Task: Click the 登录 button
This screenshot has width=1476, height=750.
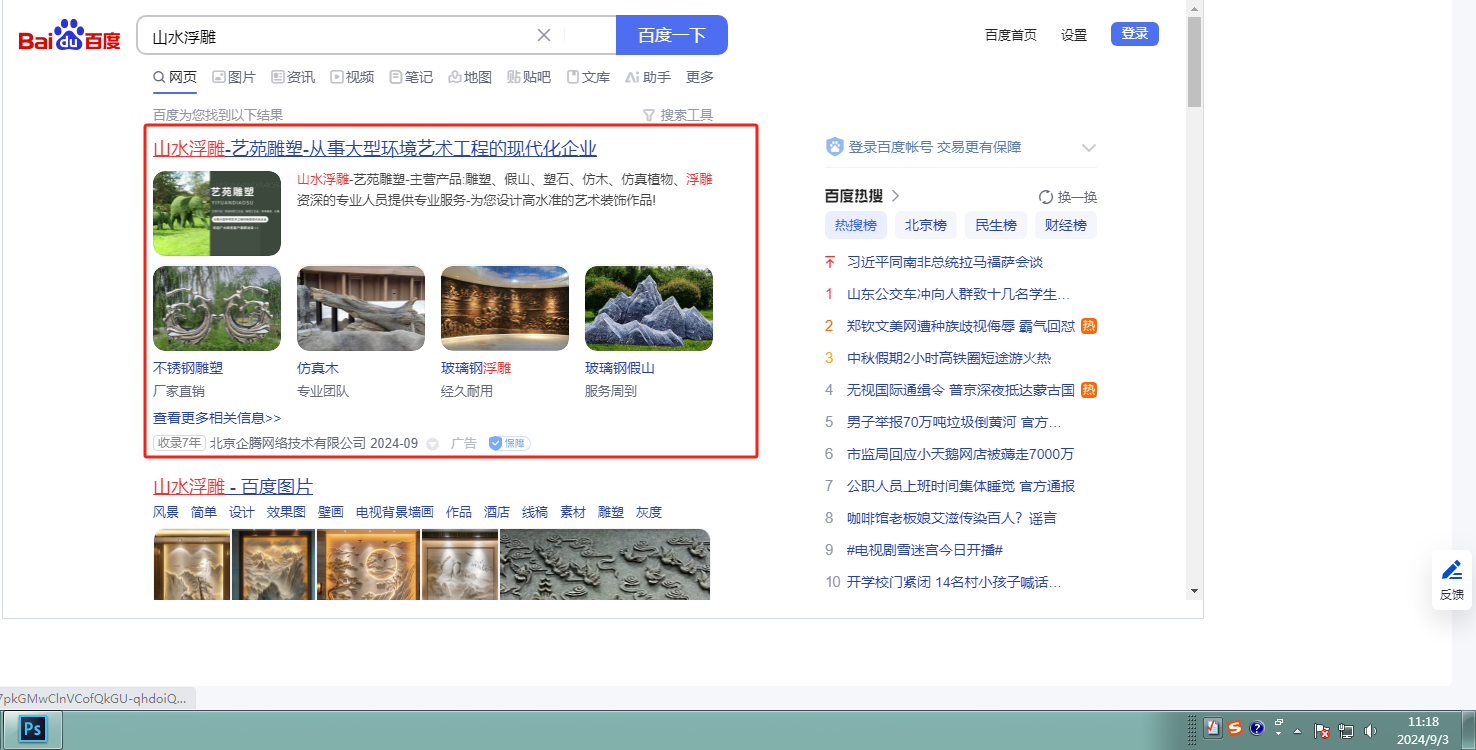Action: [x=1135, y=34]
